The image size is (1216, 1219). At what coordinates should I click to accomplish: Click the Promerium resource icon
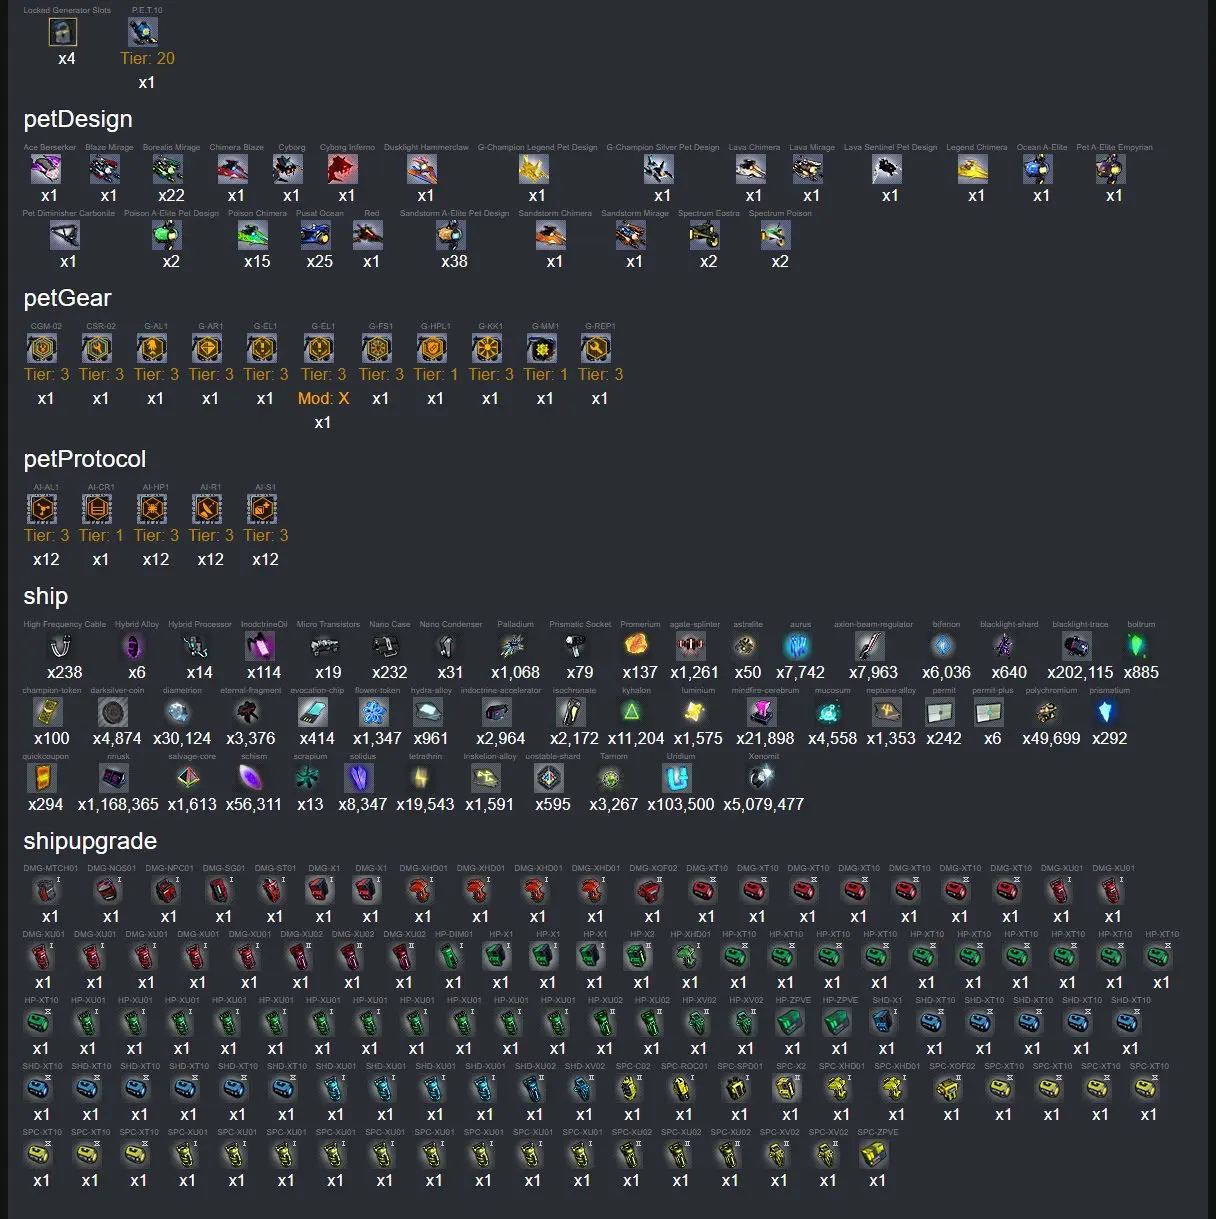pyautogui.click(x=637, y=646)
